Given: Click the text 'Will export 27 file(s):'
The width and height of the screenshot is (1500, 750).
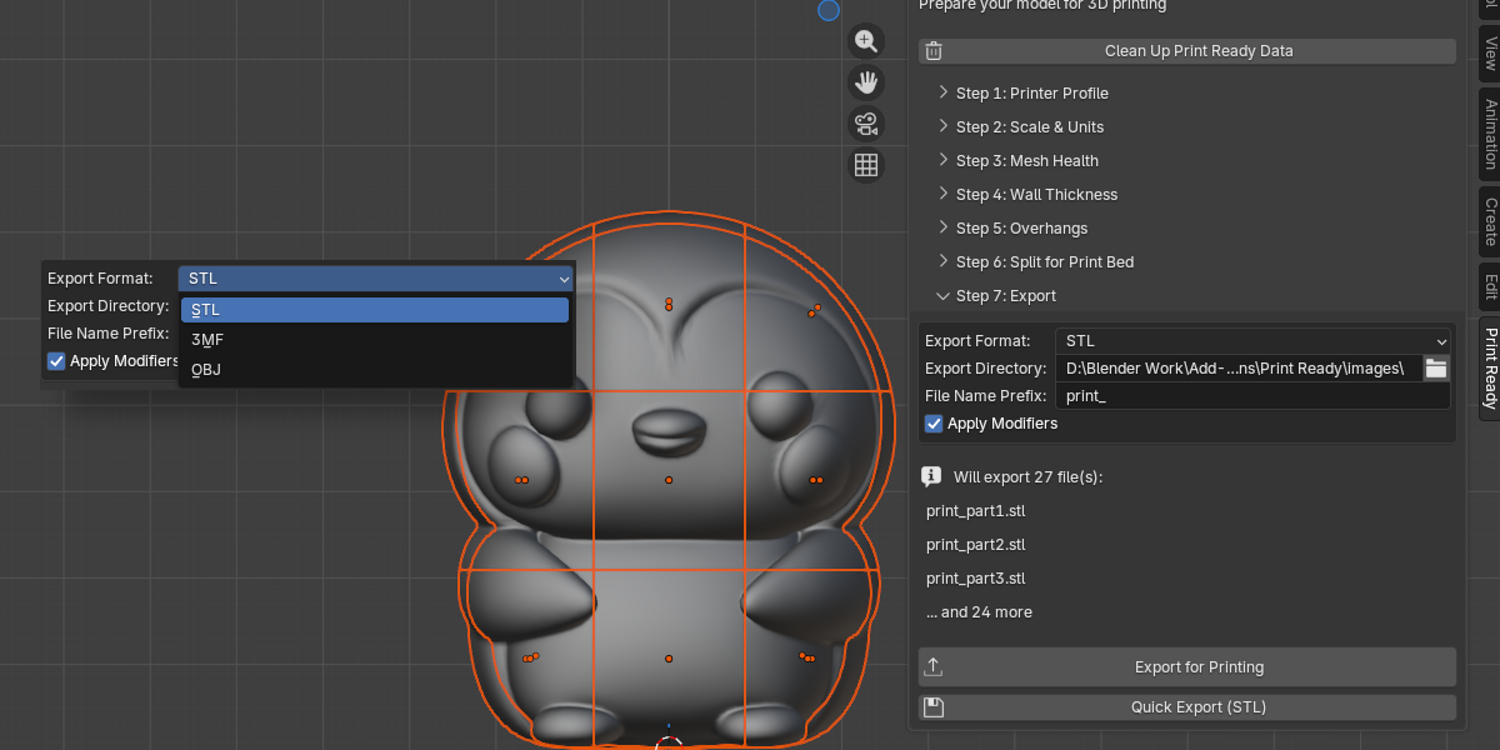Looking at the screenshot, I should pyautogui.click(x=1028, y=477).
